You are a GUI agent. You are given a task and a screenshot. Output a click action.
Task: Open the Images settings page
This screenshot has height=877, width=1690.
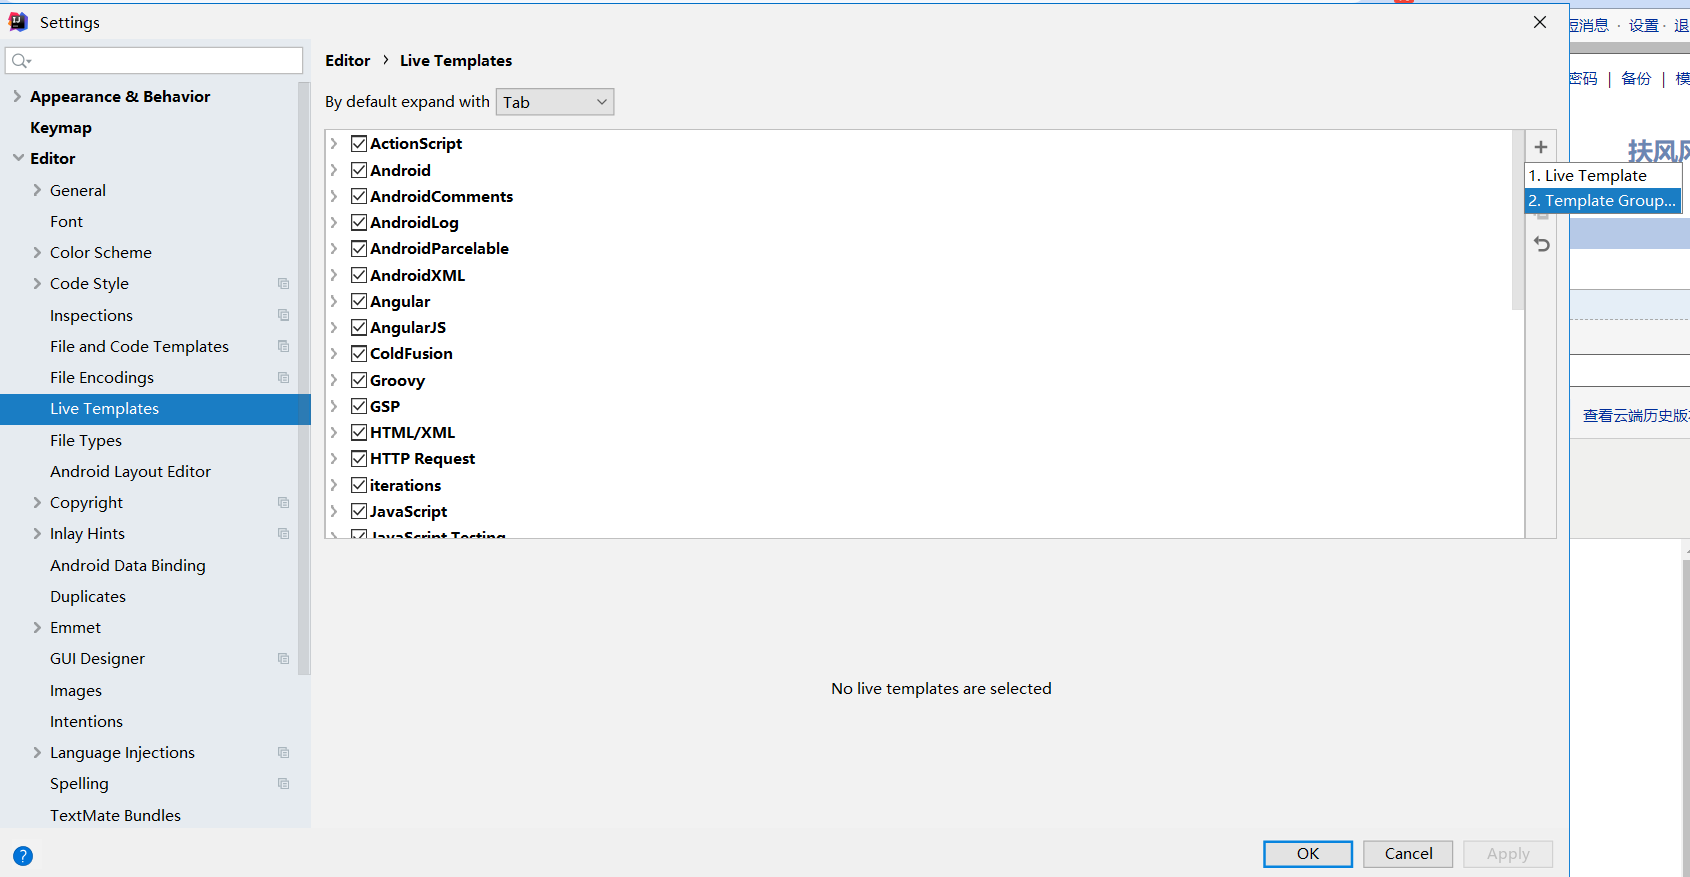76,691
